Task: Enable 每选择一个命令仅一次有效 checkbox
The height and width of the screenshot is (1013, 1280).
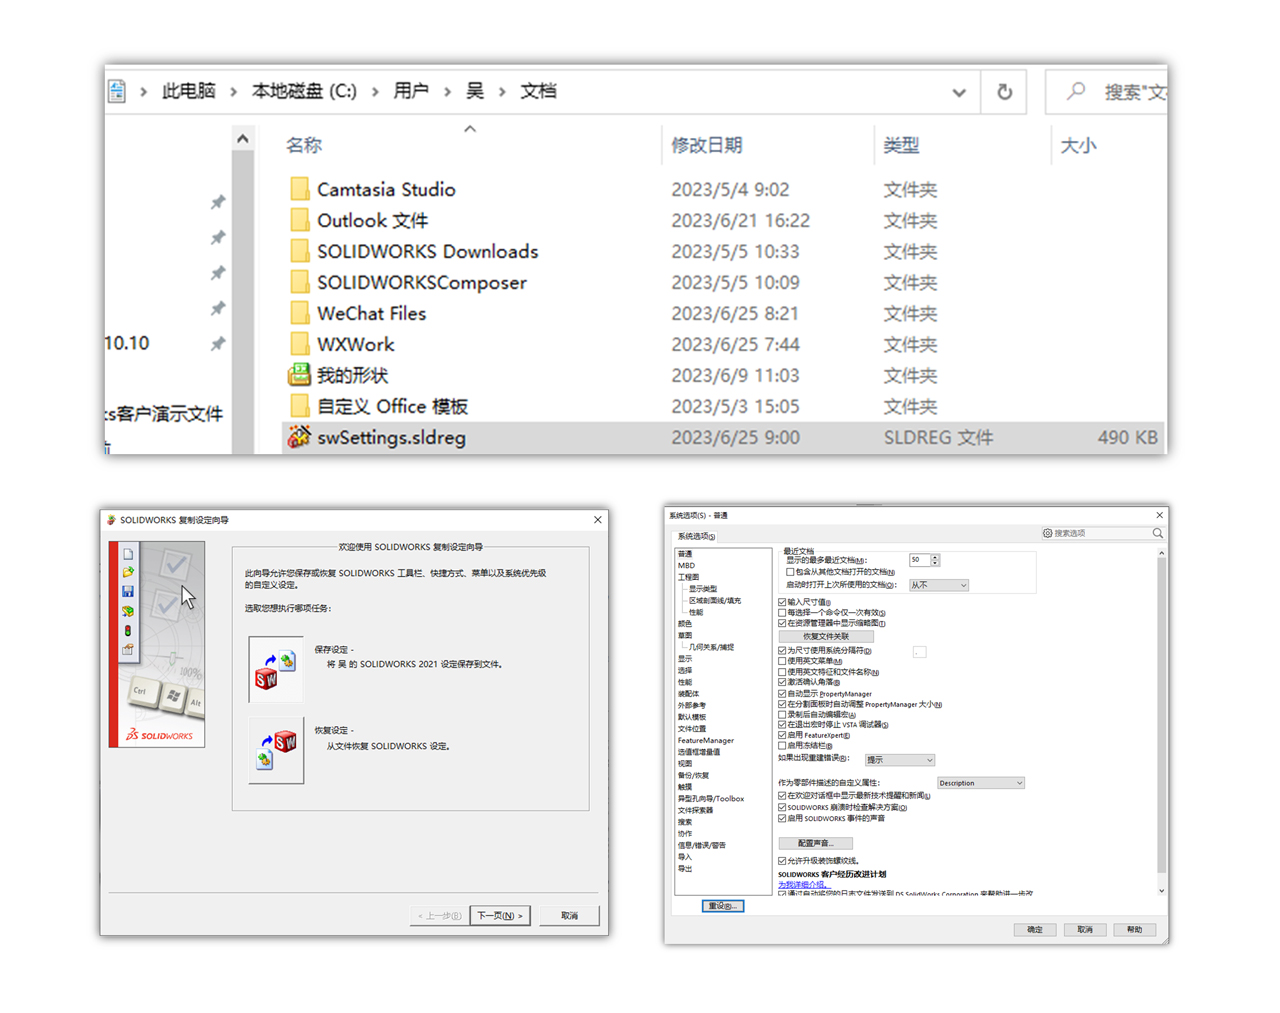Action: (x=782, y=613)
